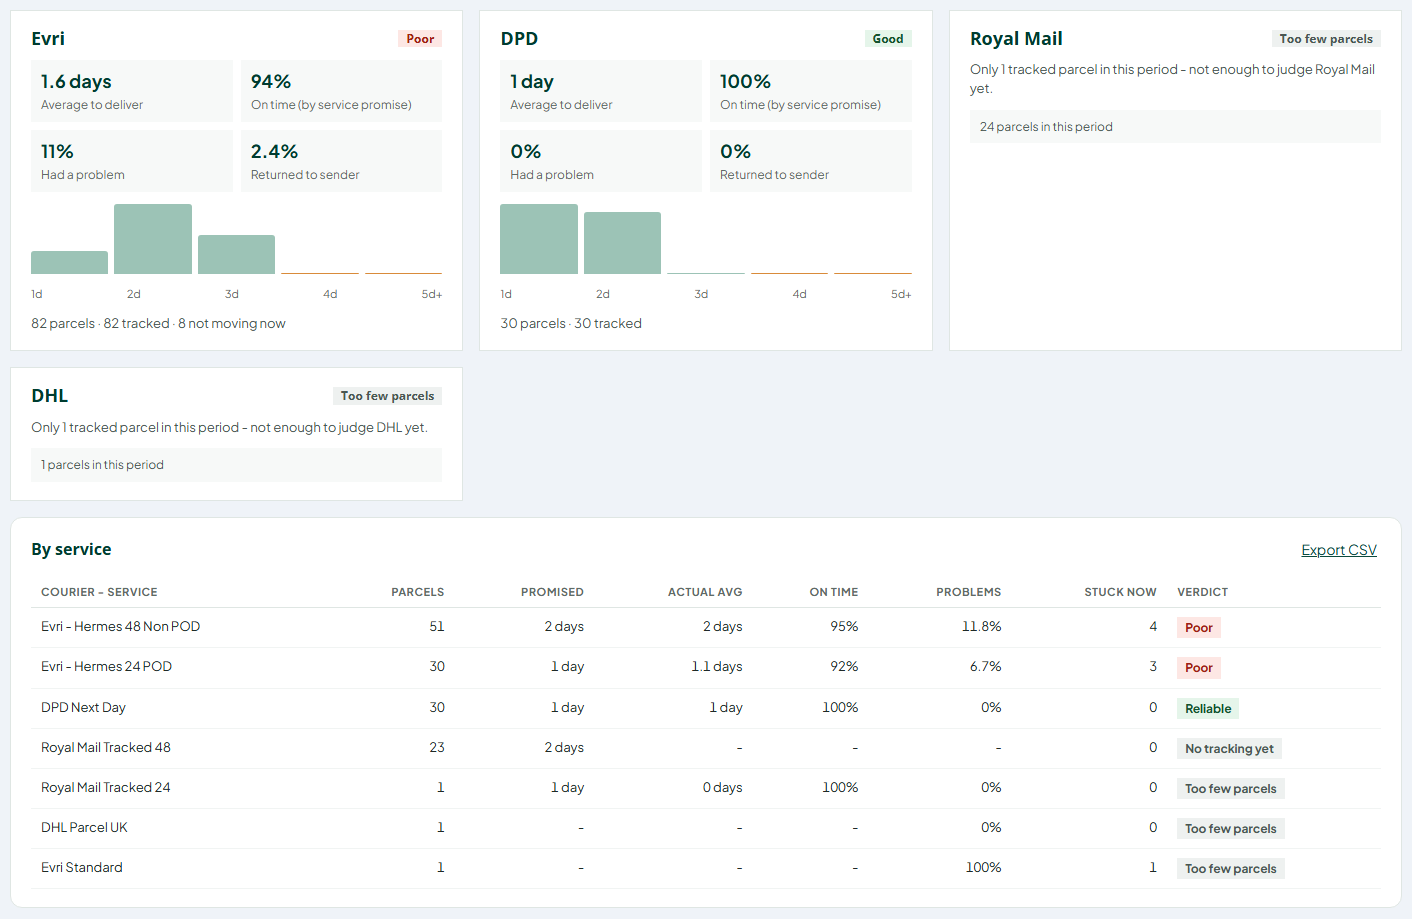Viewport: 1412px width, 919px height.
Task: Click the DPD 2d histogram bar
Action: coord(622,243)
